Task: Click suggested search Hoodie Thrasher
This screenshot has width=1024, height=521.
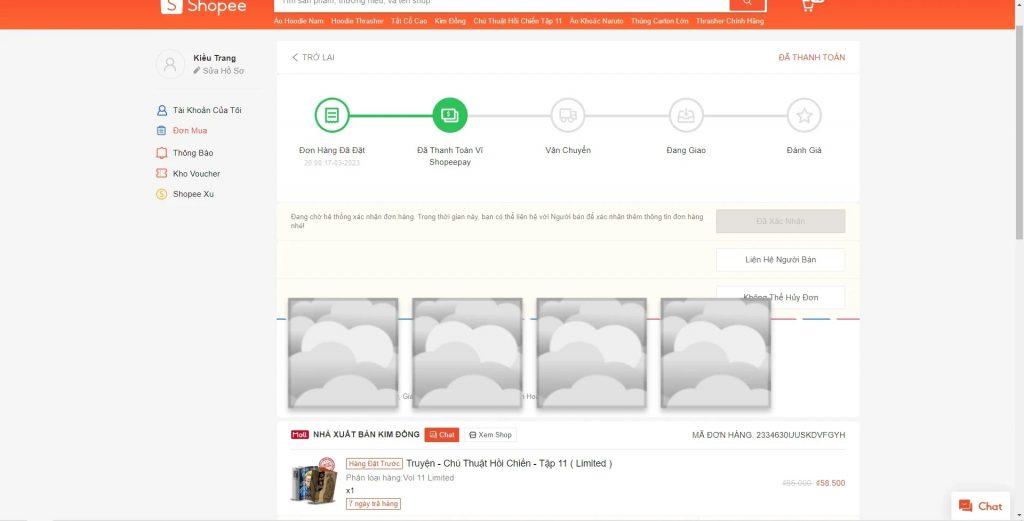Action: click(x=357, y=22)
